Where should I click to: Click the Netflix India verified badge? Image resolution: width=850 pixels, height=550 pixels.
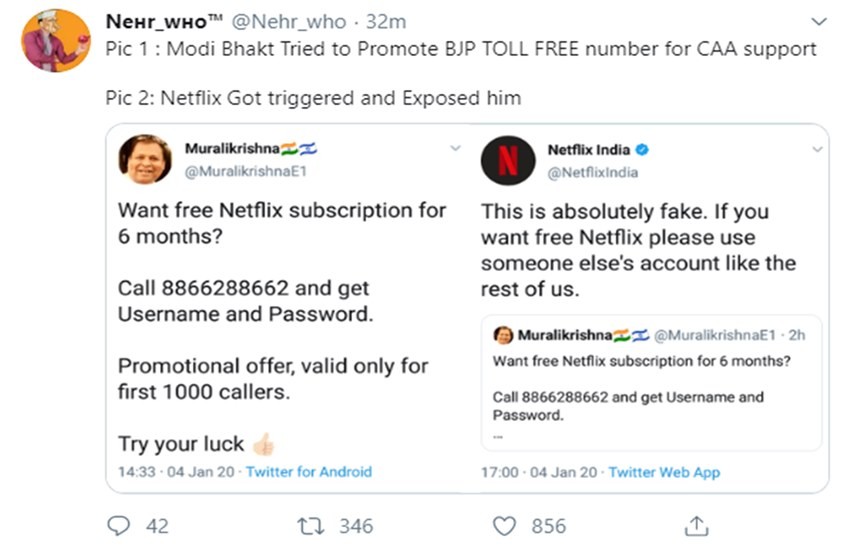[x=643, y=150]
